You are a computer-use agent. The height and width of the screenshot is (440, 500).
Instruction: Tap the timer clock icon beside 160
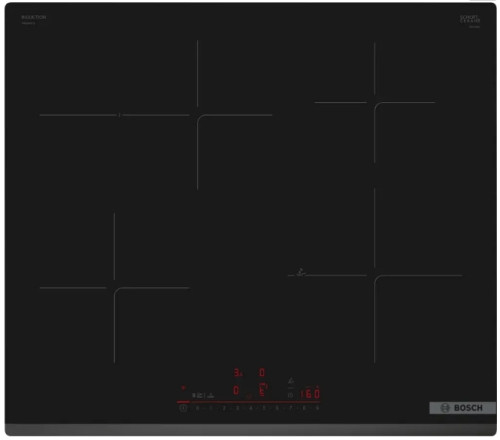(290, 395)
